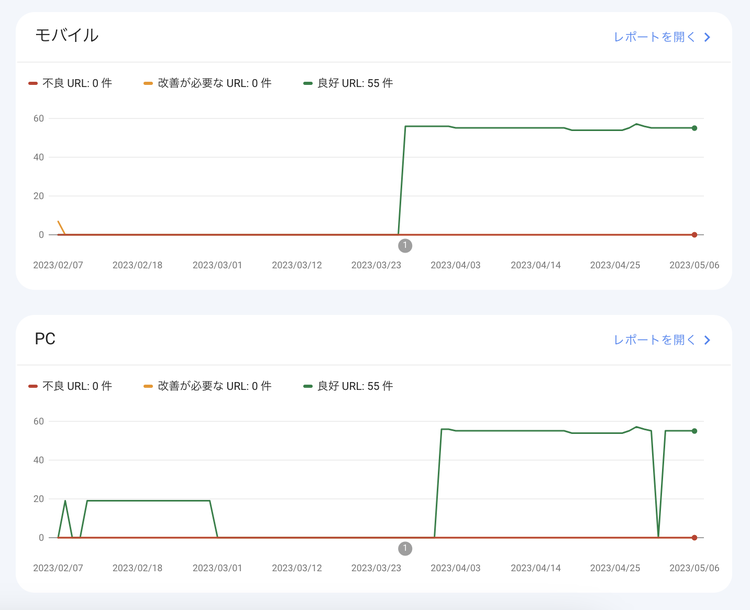Click red endpoint dot on PC chart

695,538
